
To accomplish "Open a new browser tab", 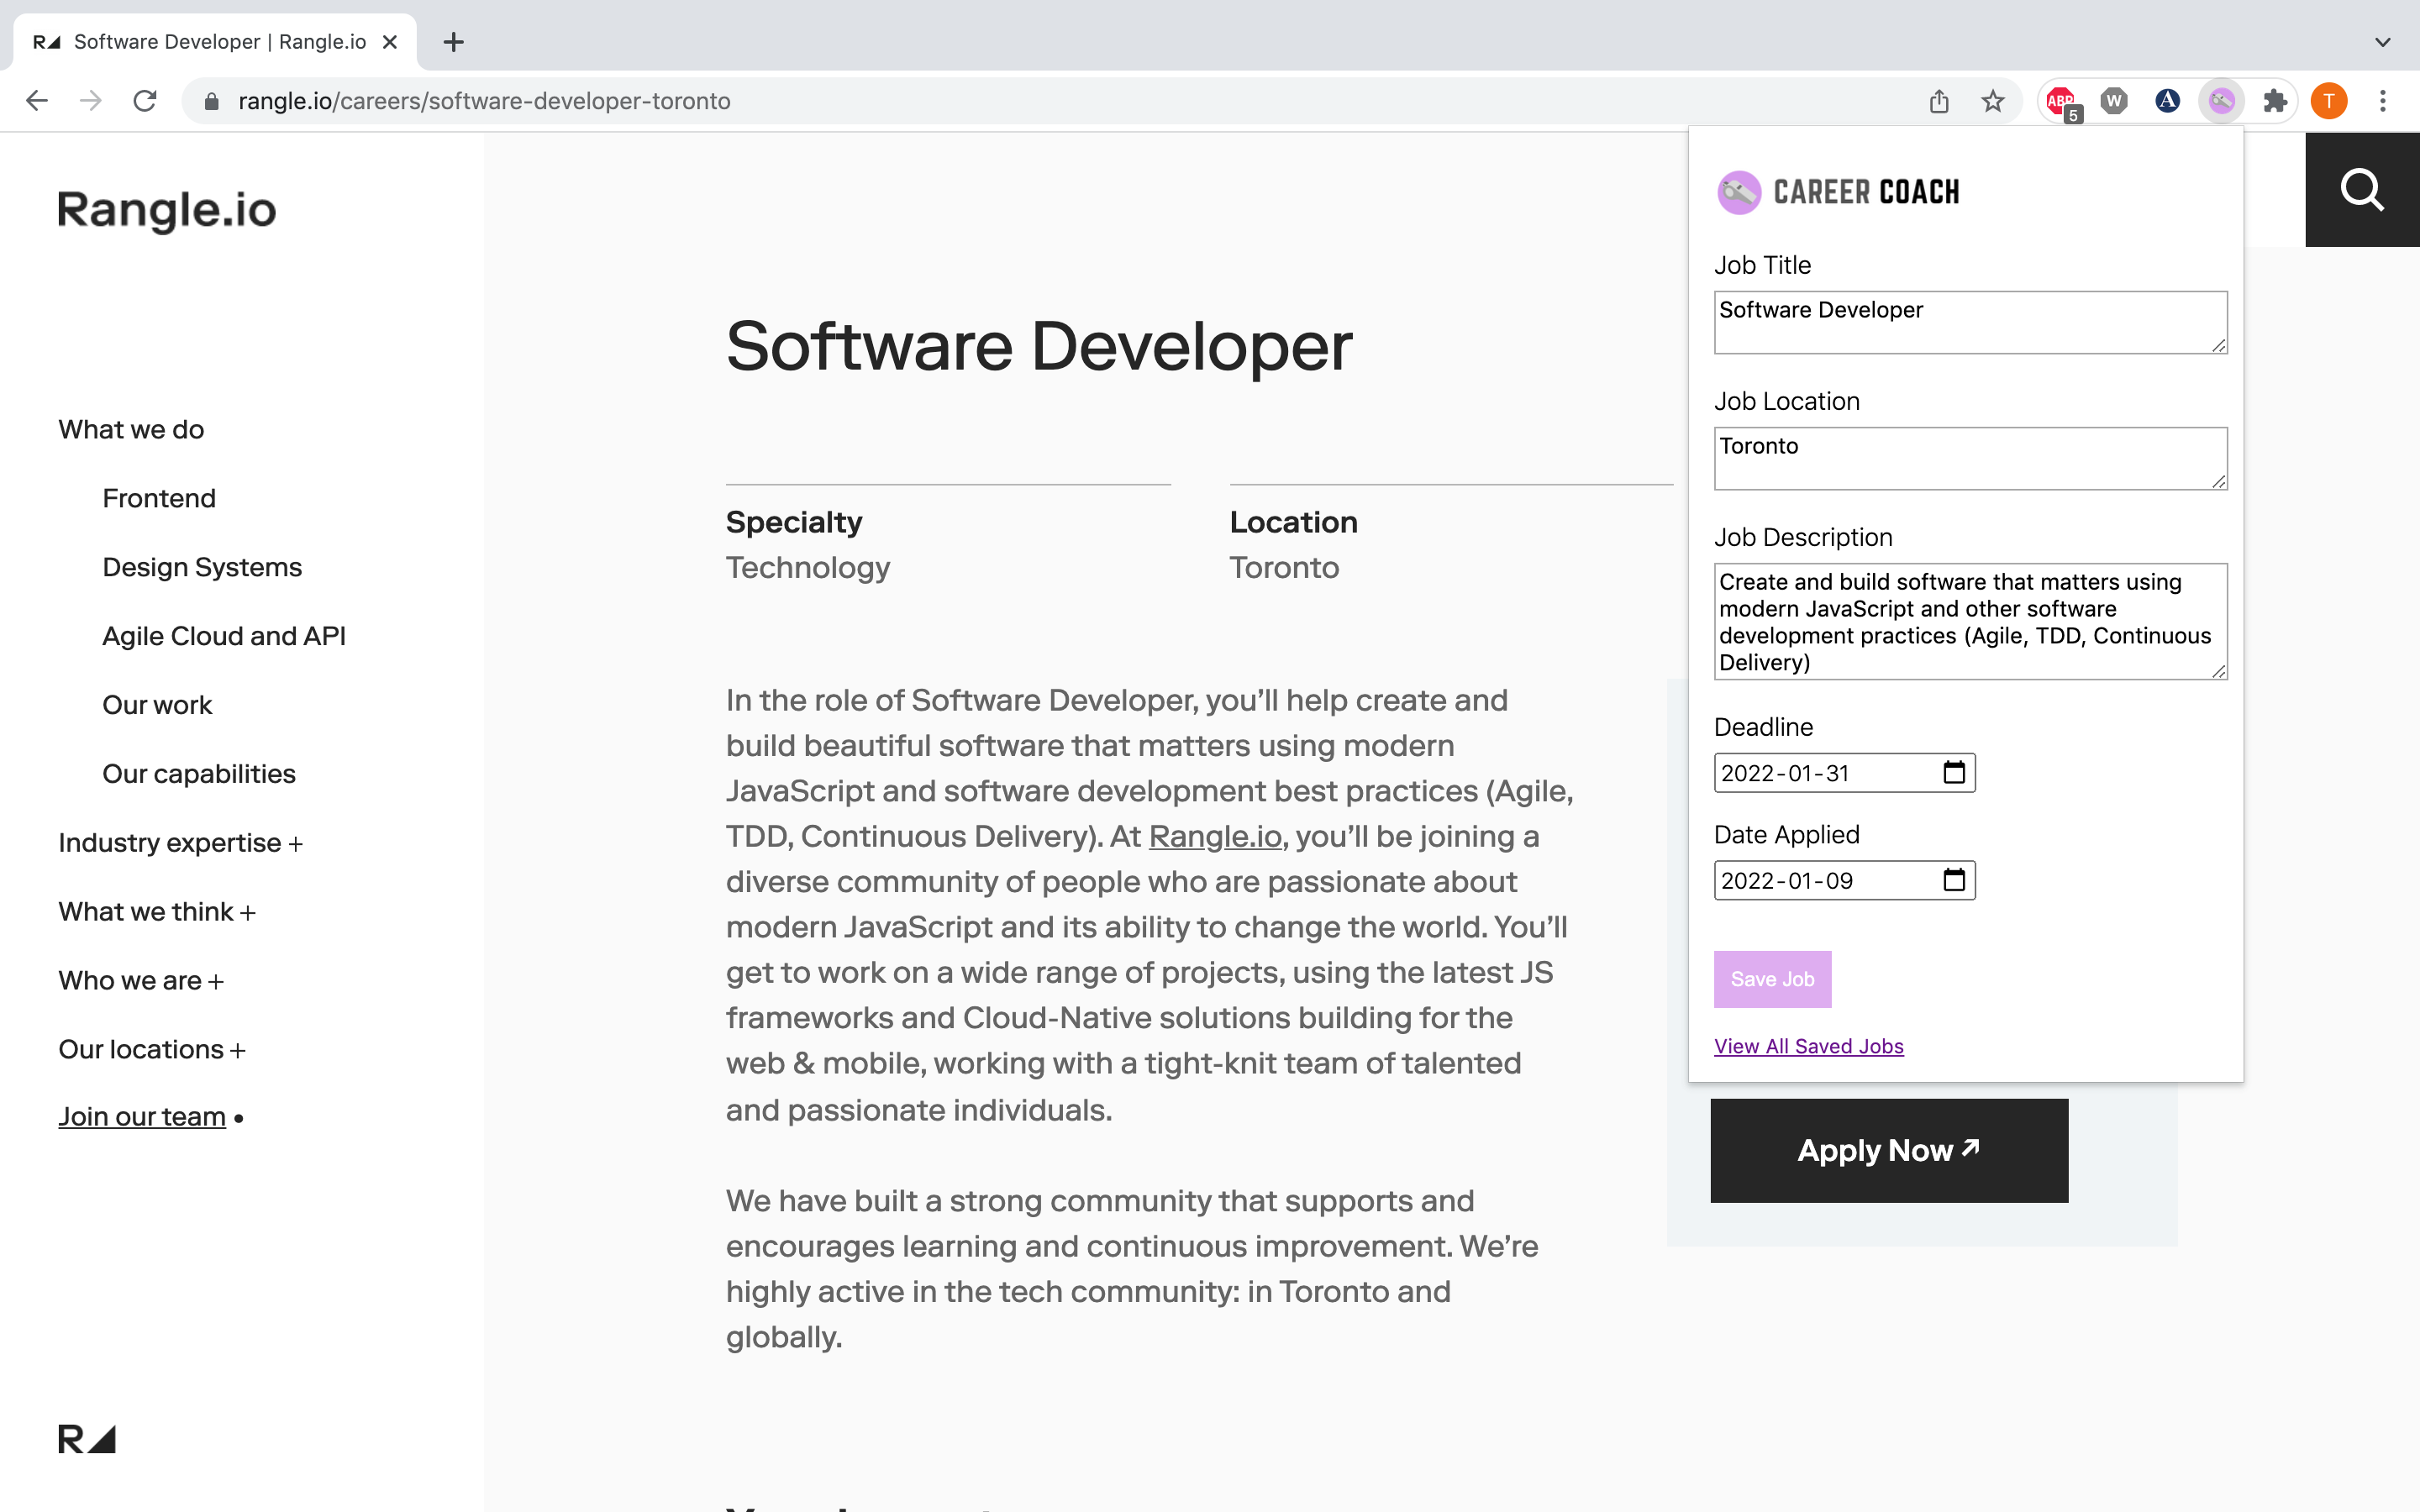I will [454, 42].
